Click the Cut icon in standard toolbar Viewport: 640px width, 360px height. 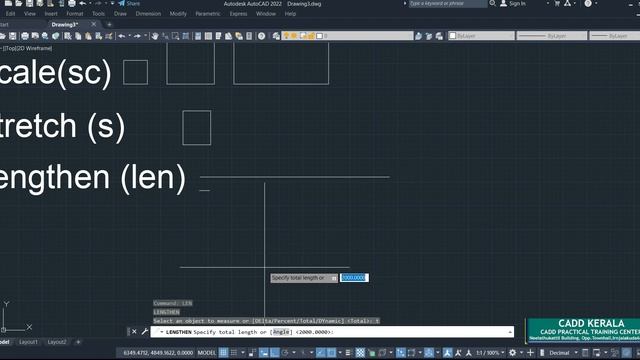(68, 36)
